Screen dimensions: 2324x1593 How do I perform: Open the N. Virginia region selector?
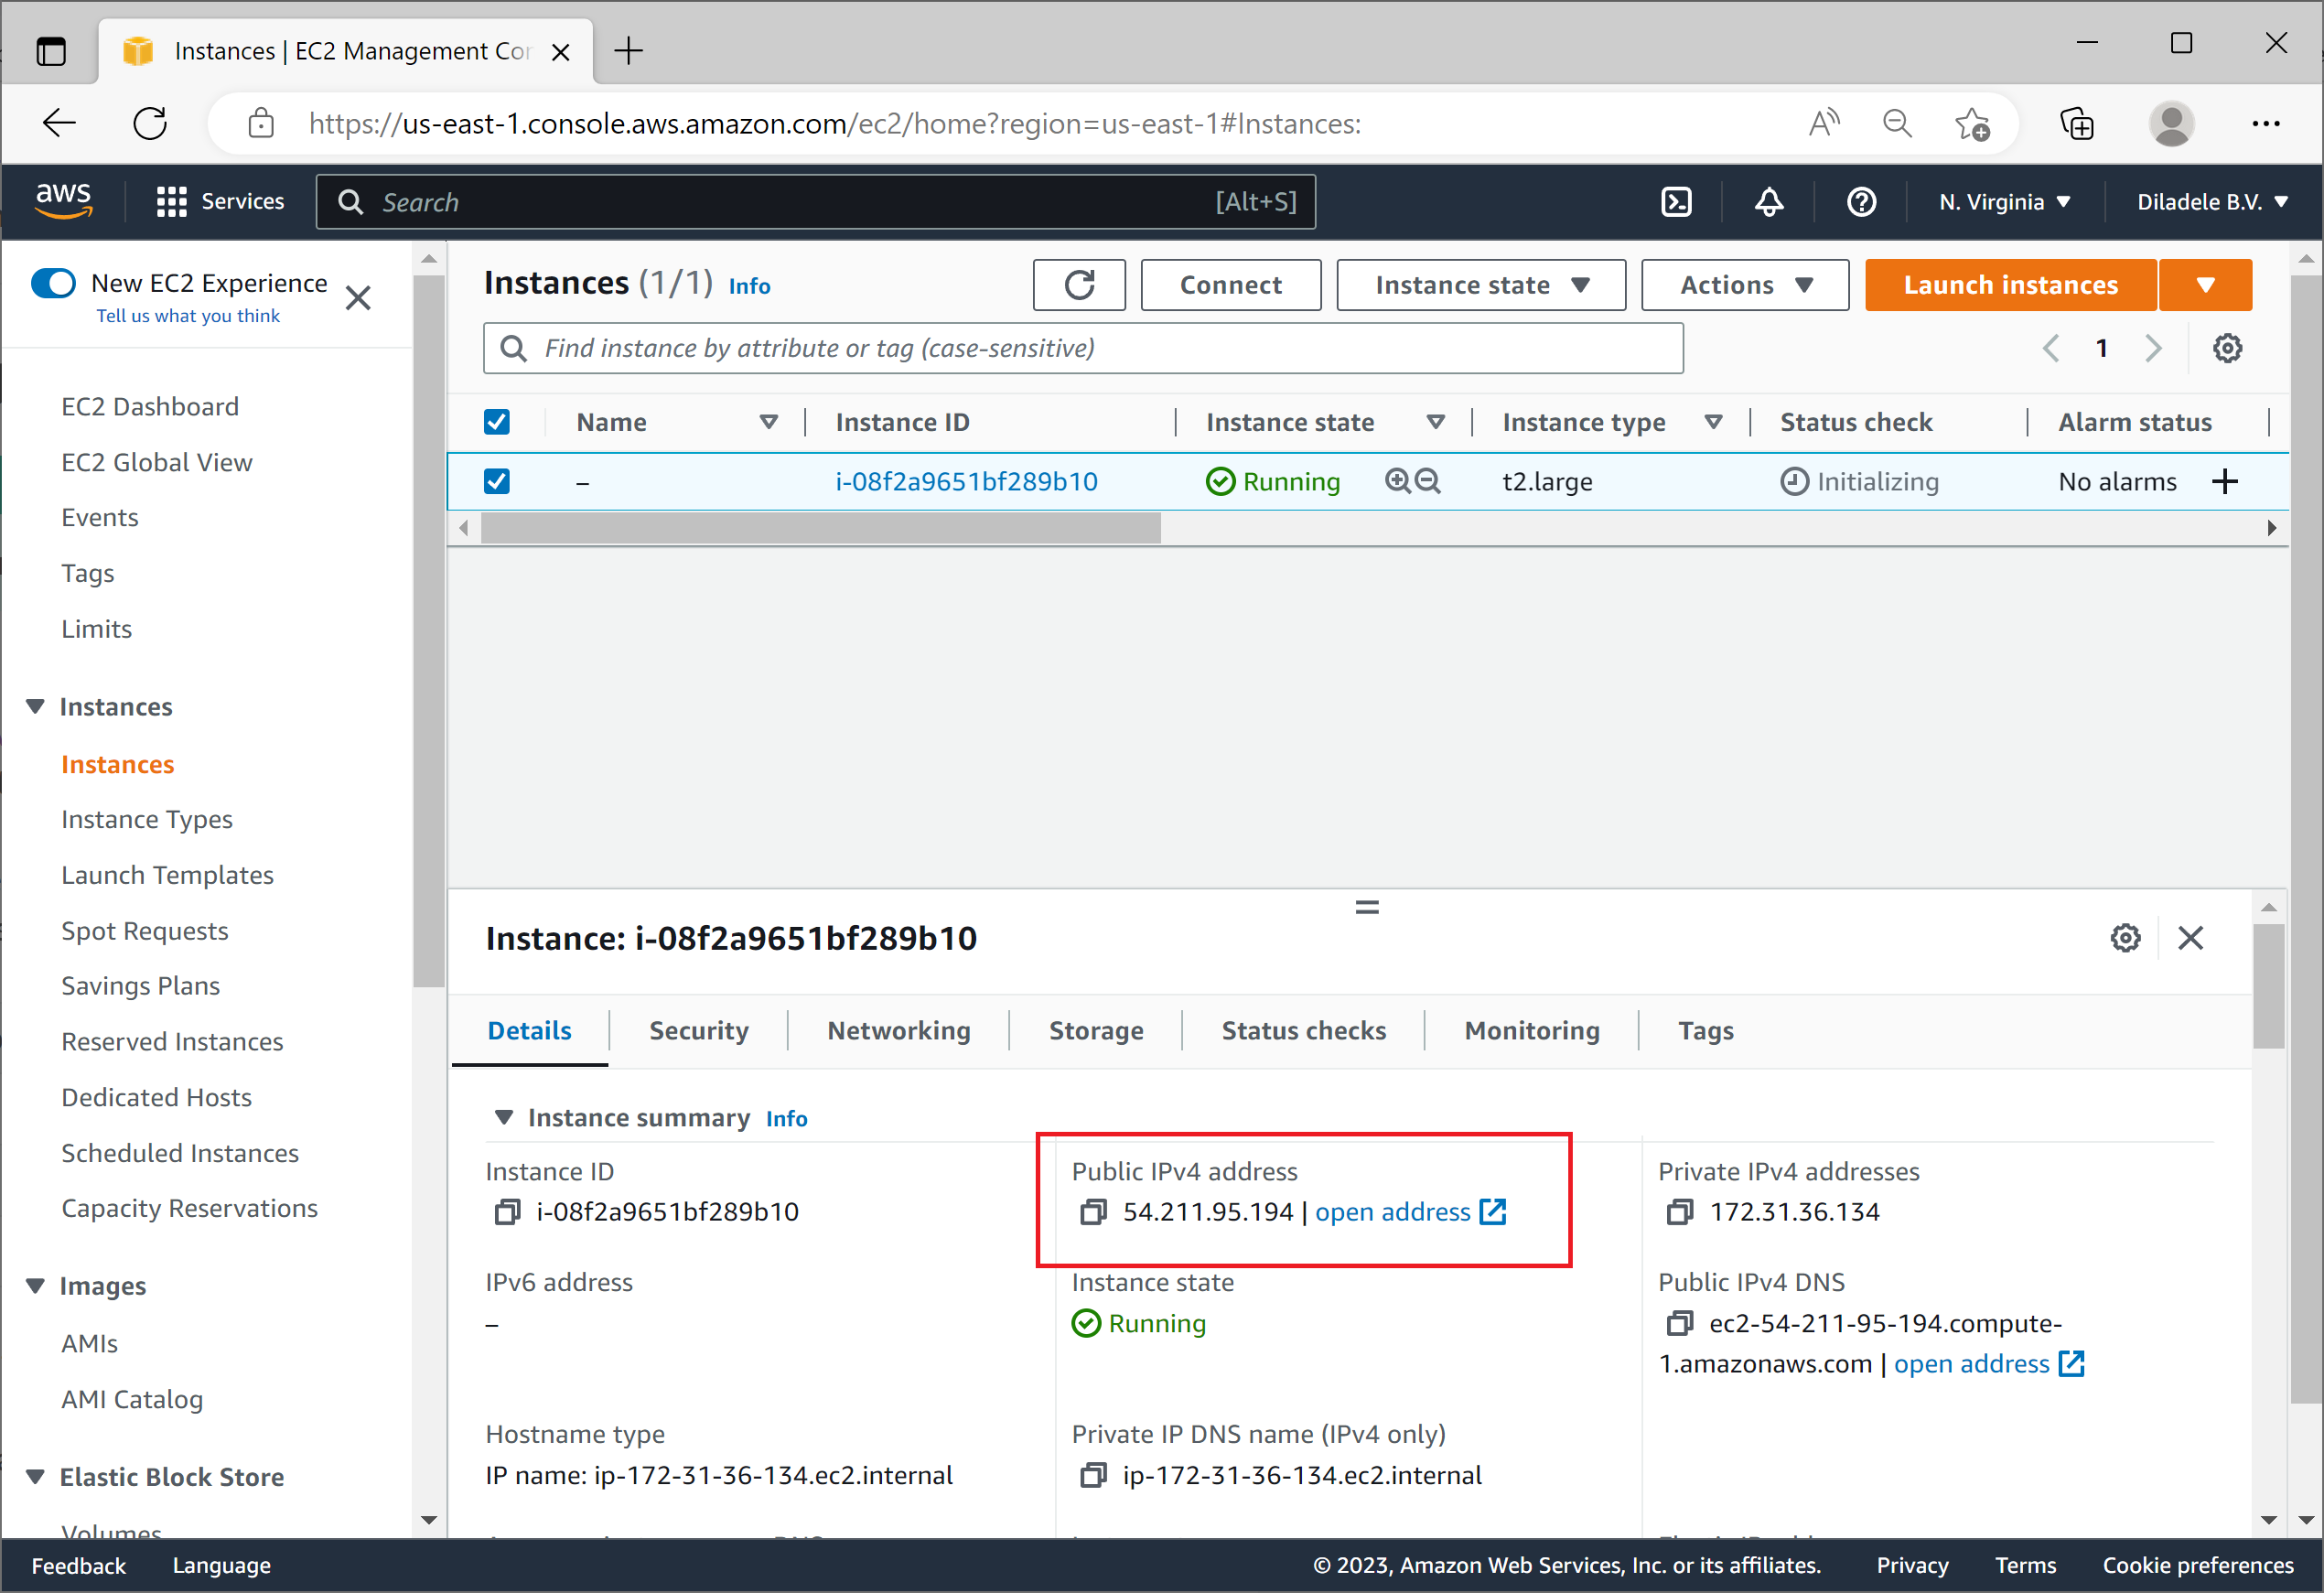pyautogui.click(x=2004, y=202)
